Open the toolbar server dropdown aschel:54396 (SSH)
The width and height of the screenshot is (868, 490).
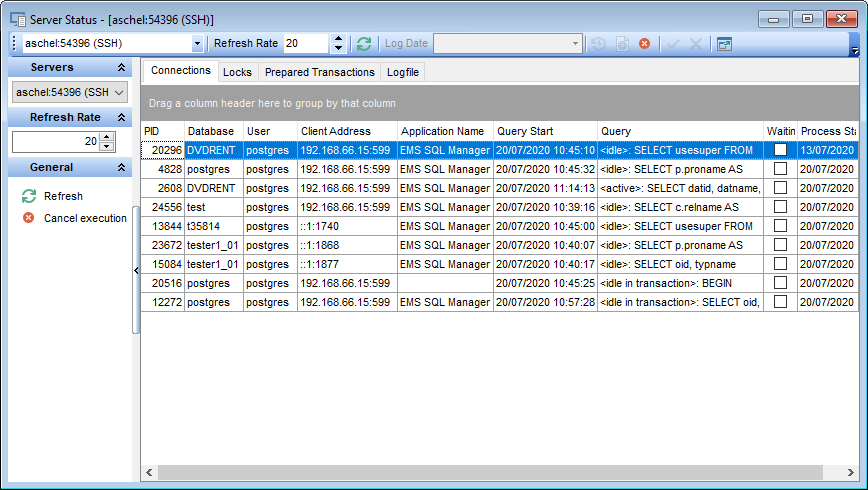click(197, 44)
